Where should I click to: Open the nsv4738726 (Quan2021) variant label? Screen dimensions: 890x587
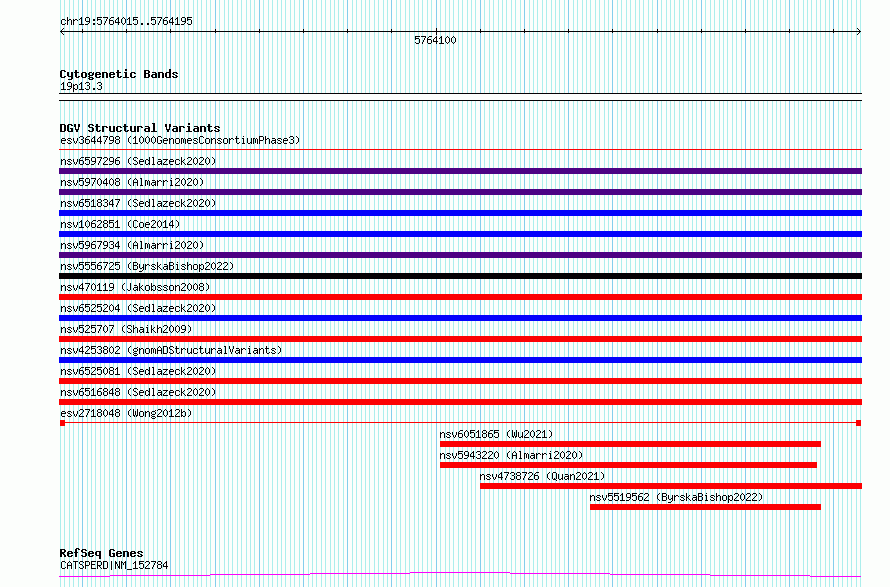[x=542, y=476]
